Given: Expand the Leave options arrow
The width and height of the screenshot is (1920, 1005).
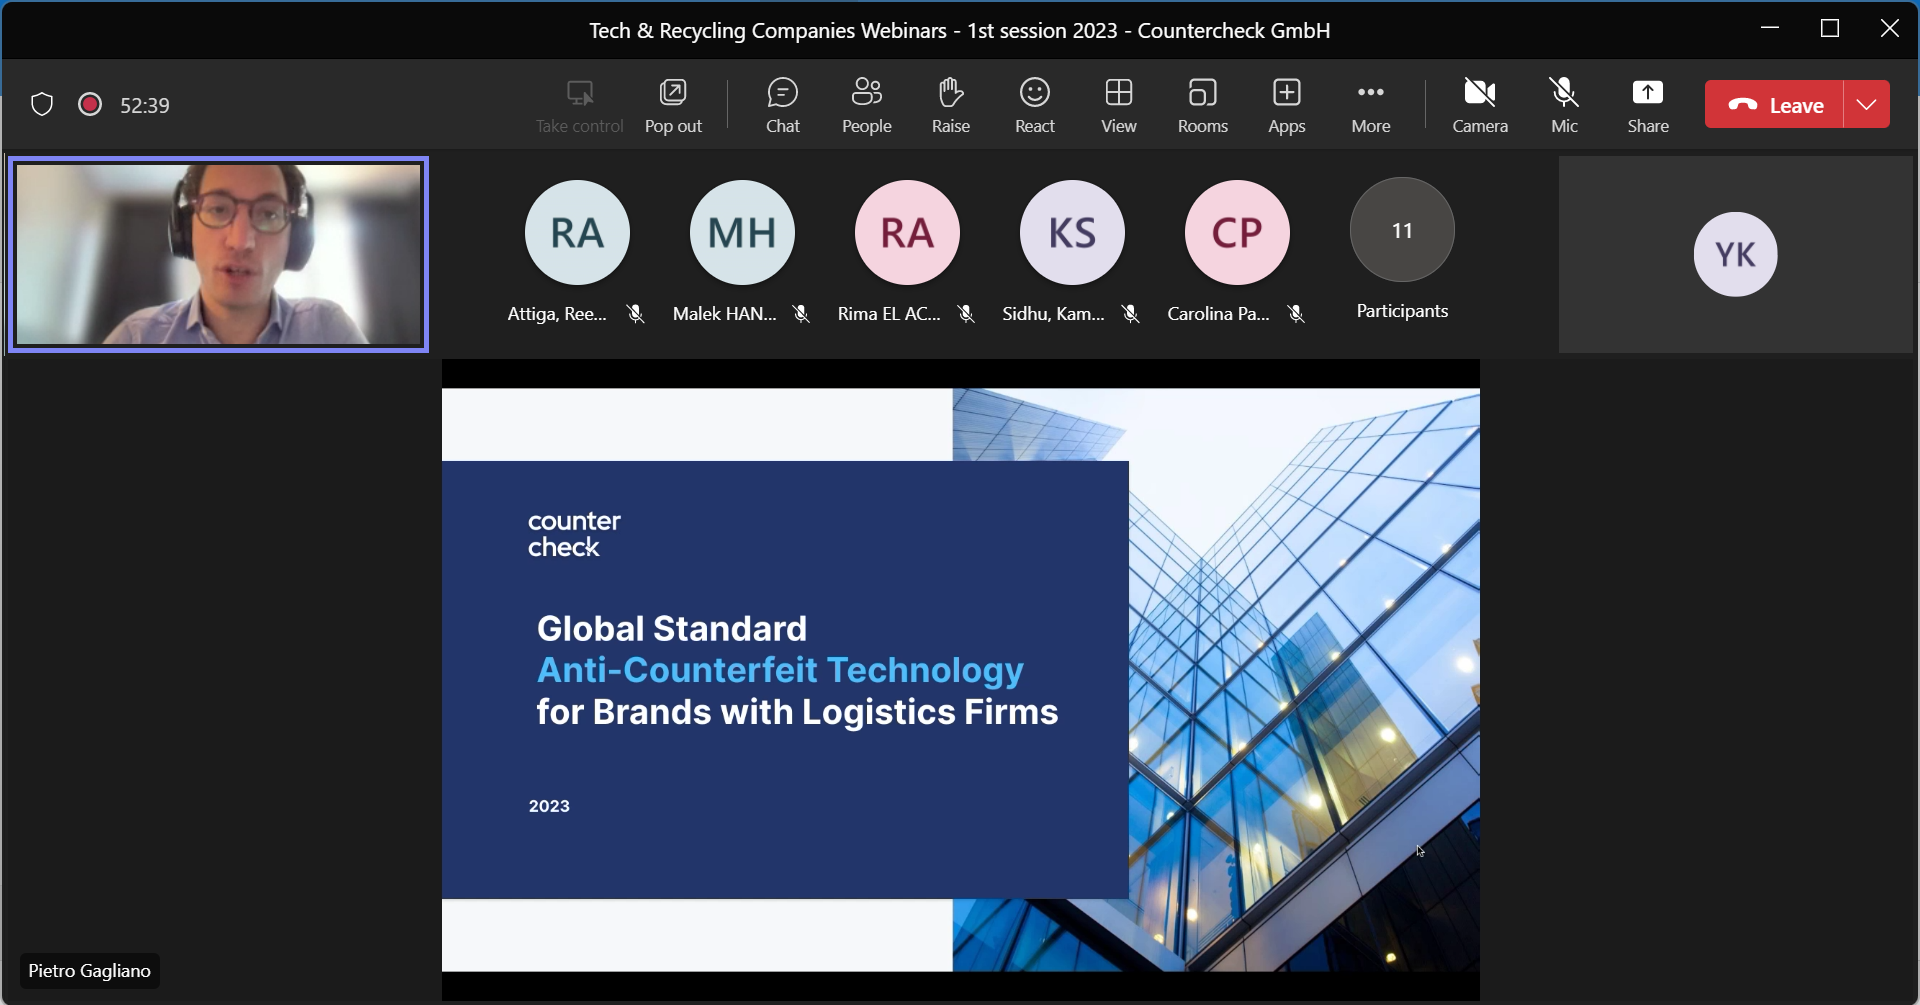Looking at the screenshot, I should 1866,104.
